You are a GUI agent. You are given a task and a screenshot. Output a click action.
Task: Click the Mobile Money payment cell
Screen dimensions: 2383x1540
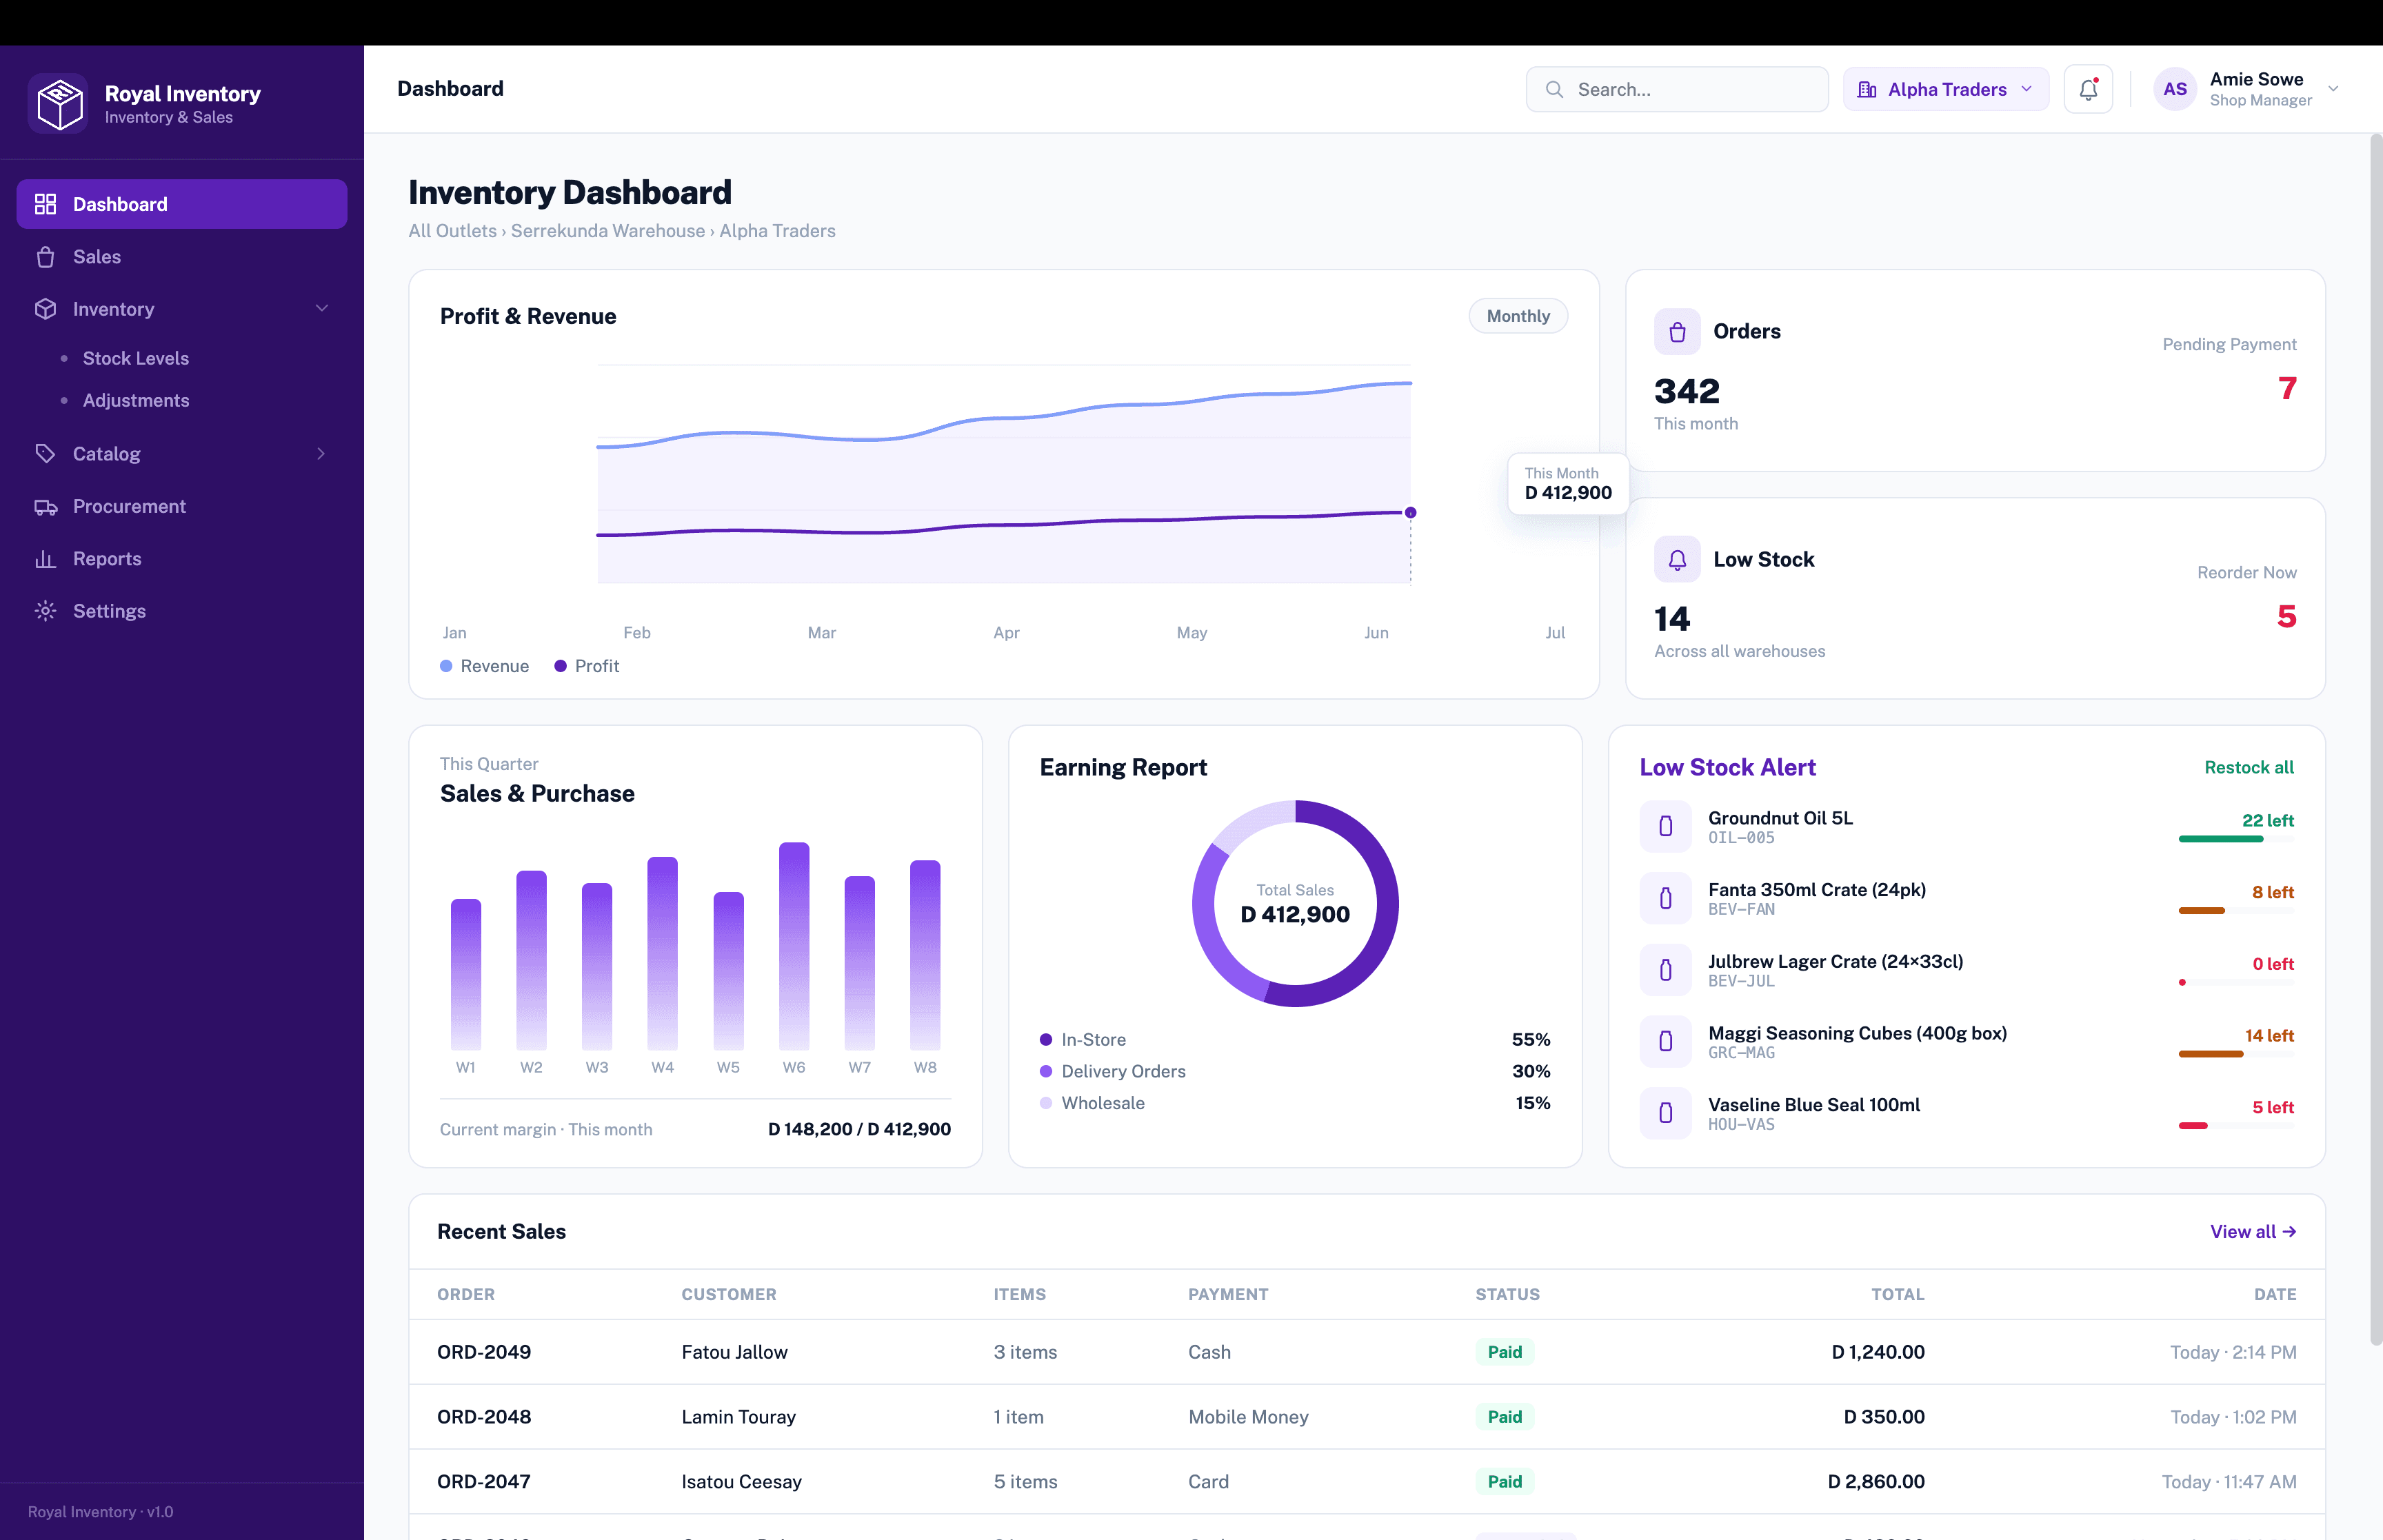click(x=1248, y=1417)
